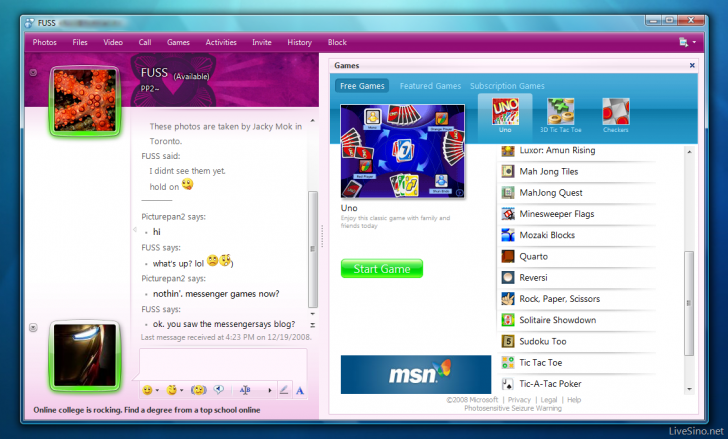
Task: Click the Tic Tac Toe icon
Action: 508,362
